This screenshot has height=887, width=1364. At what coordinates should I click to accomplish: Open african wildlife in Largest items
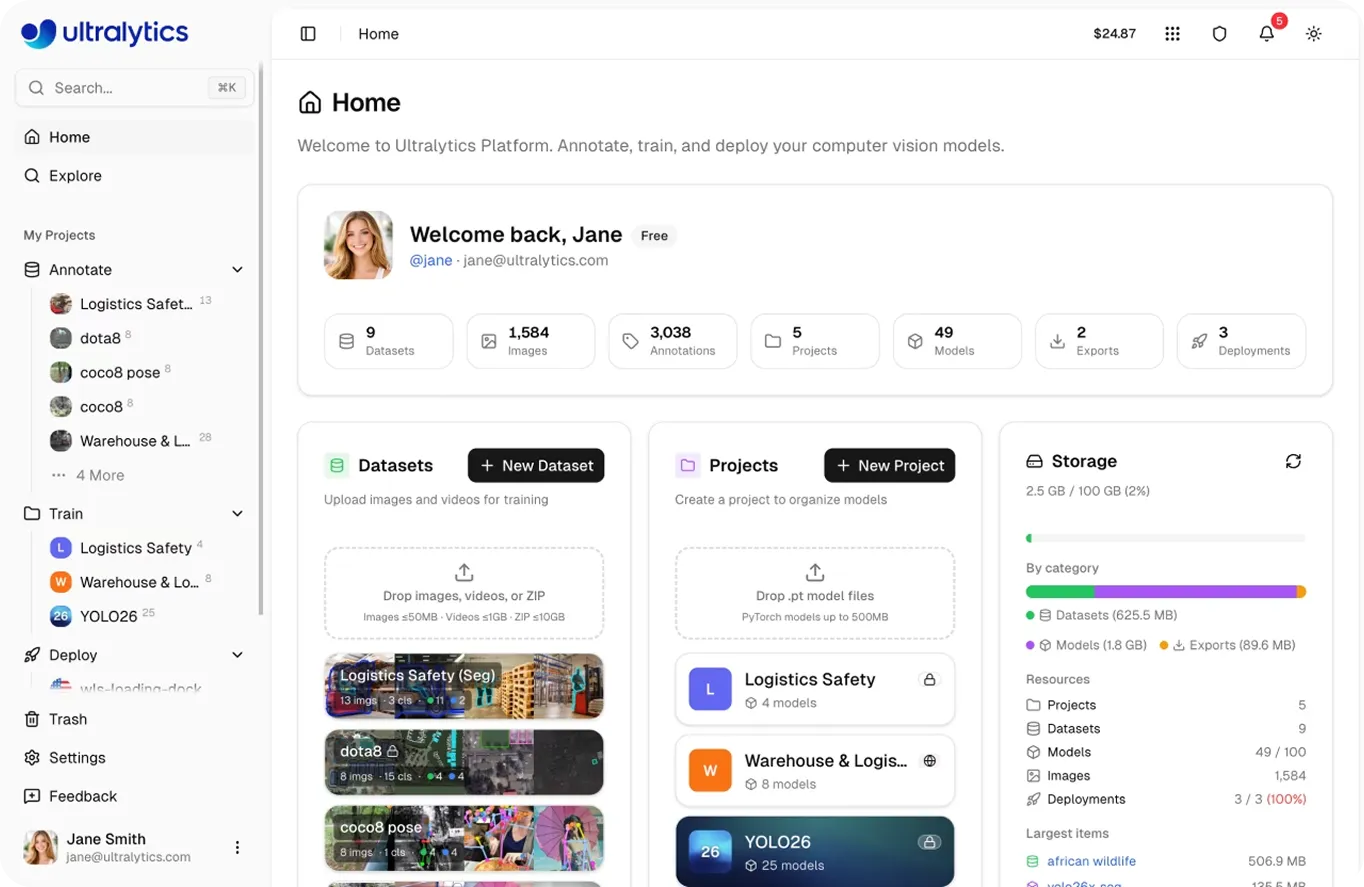point(1091,861)
